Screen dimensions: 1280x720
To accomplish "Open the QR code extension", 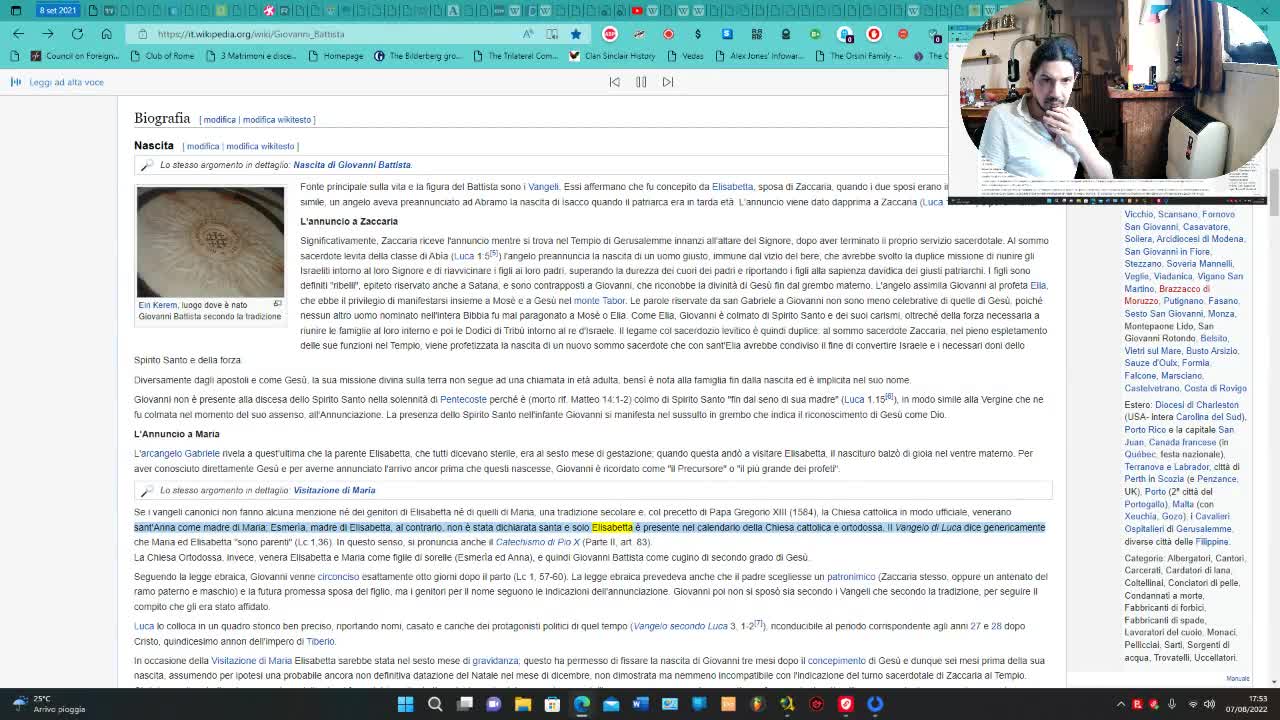I will 756,34.
